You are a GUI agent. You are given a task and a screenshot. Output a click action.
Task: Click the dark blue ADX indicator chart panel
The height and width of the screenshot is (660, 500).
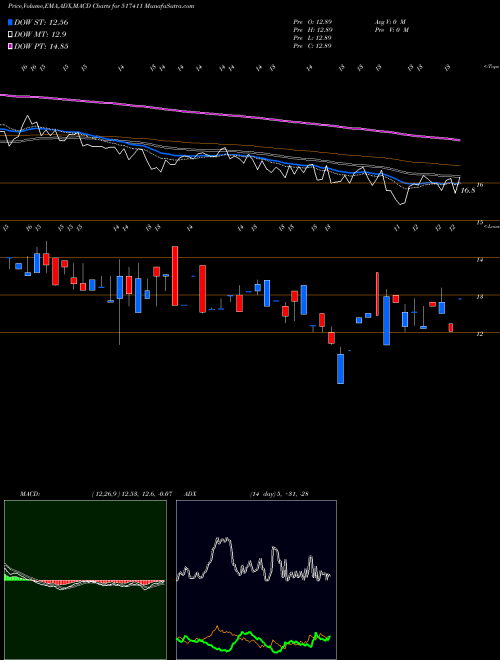(x=256, y=580)
